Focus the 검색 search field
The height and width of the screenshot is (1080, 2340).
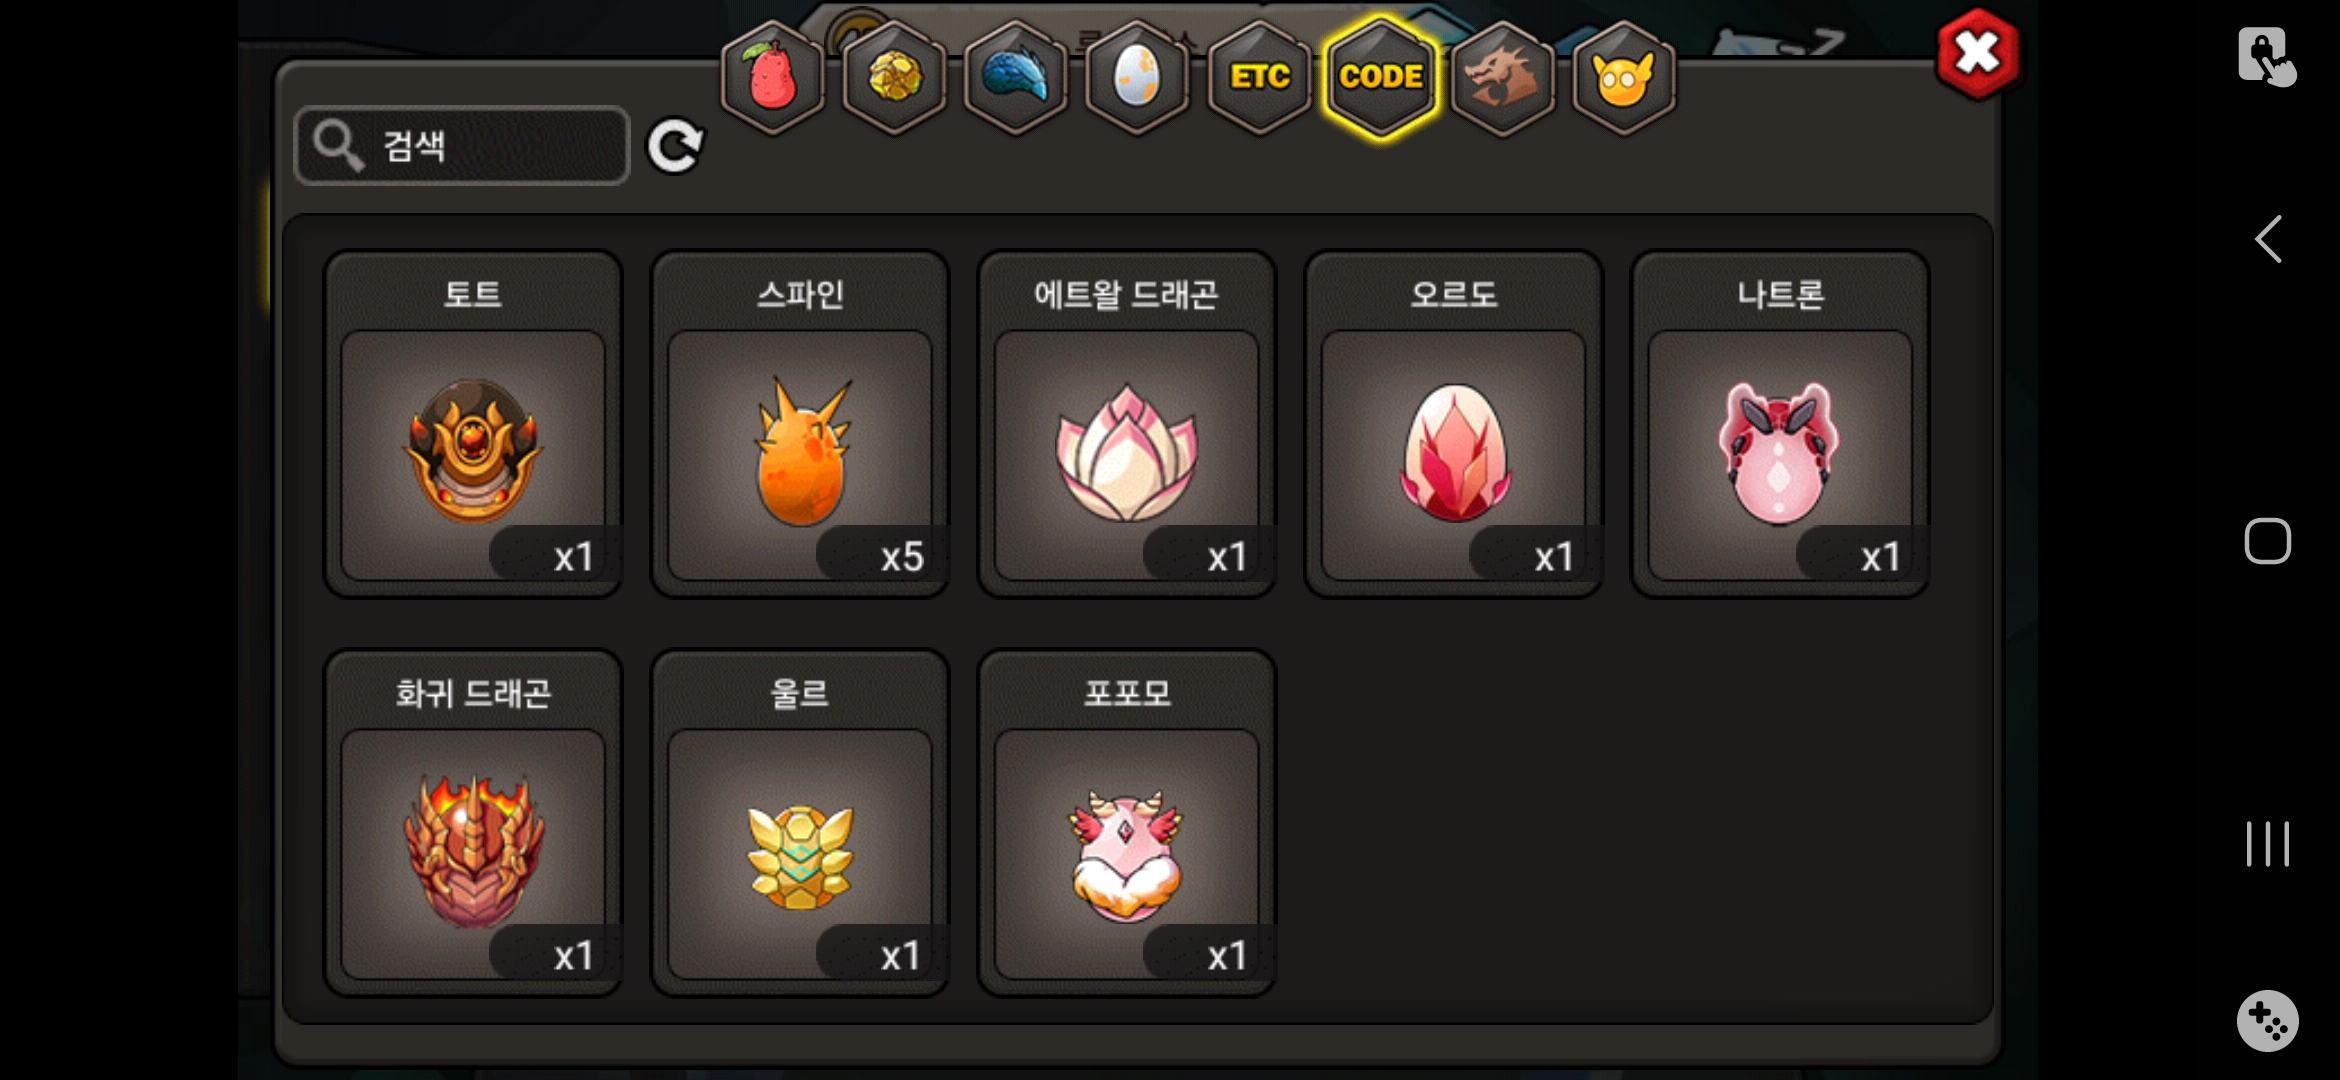pos(462,146)
